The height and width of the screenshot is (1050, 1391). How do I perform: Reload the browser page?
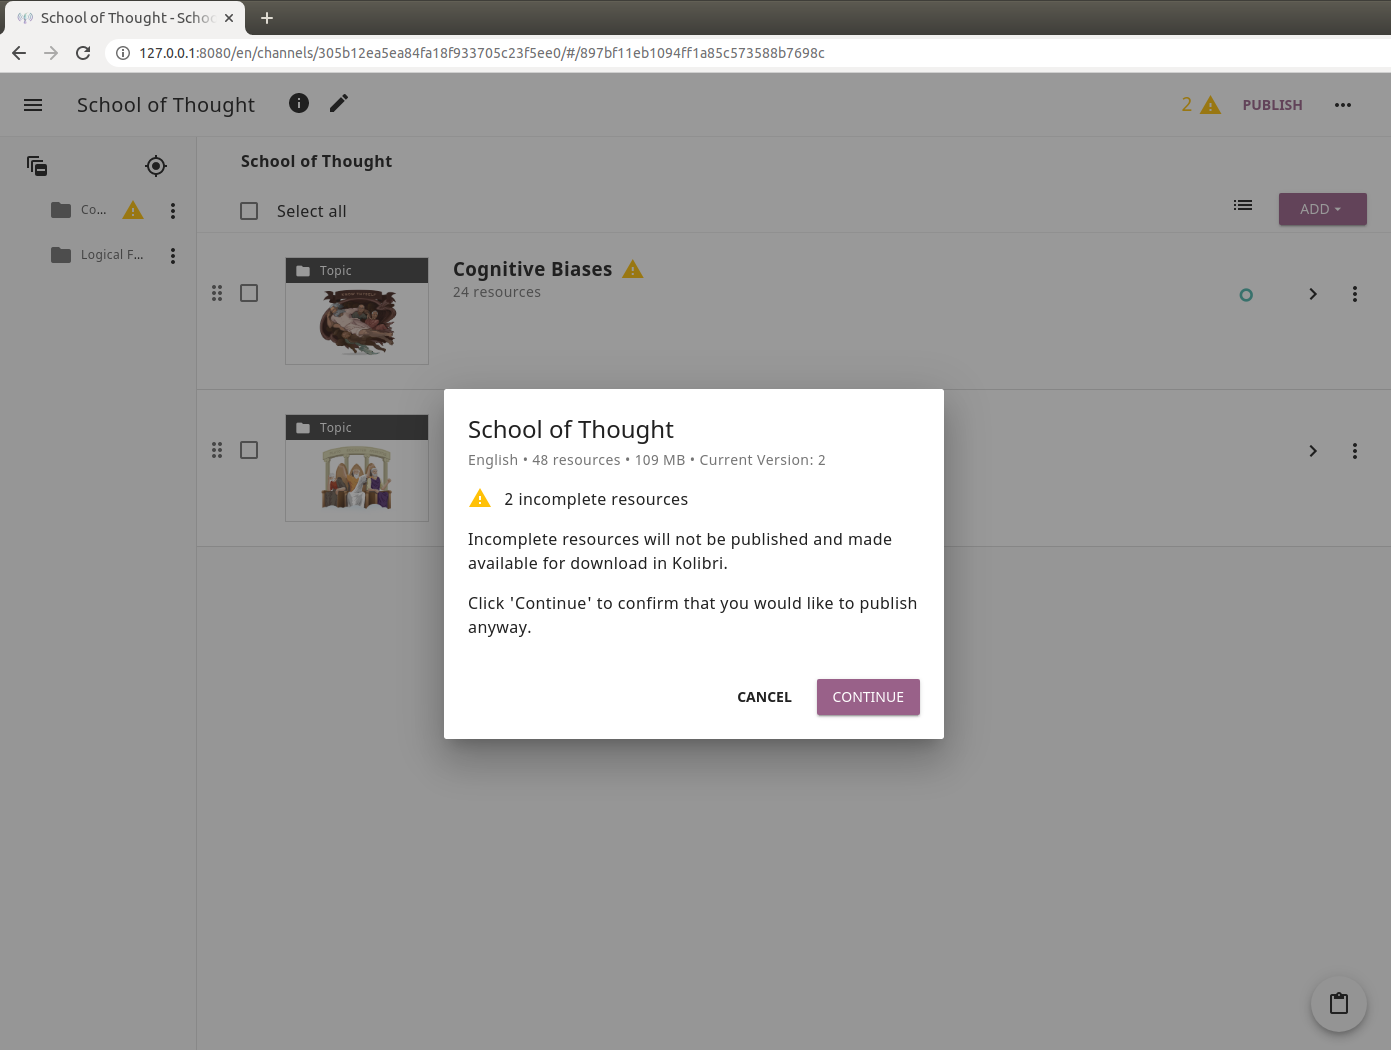pyautogui.click(x=83, y=53)
